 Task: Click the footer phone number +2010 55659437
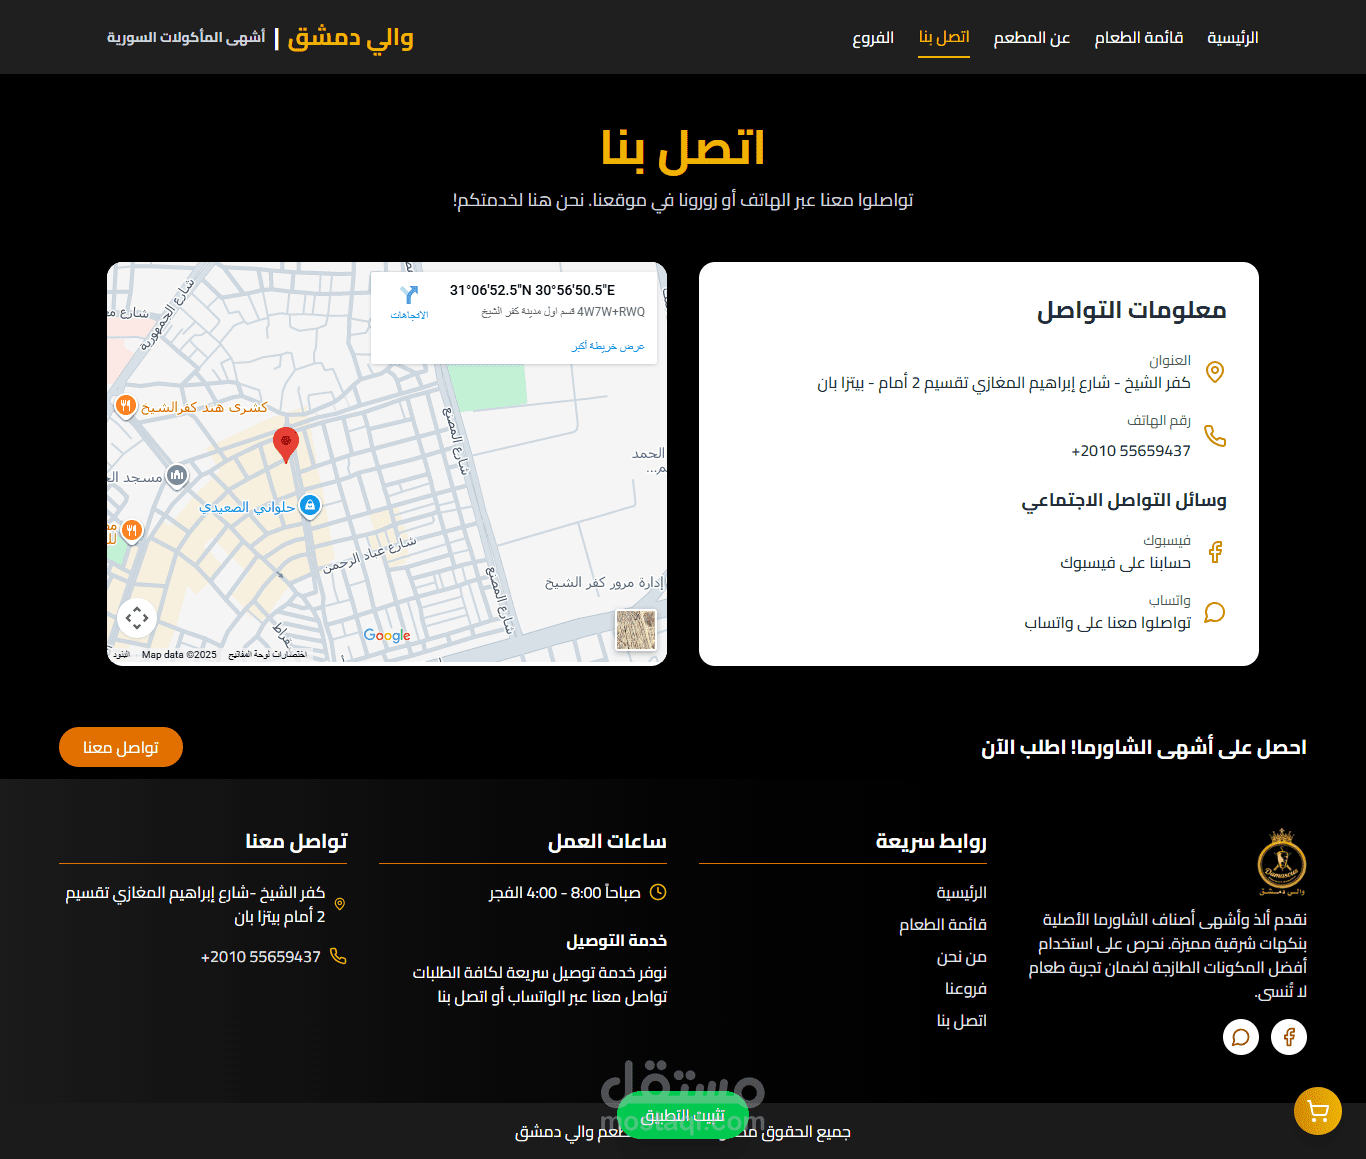click(261, 957)
